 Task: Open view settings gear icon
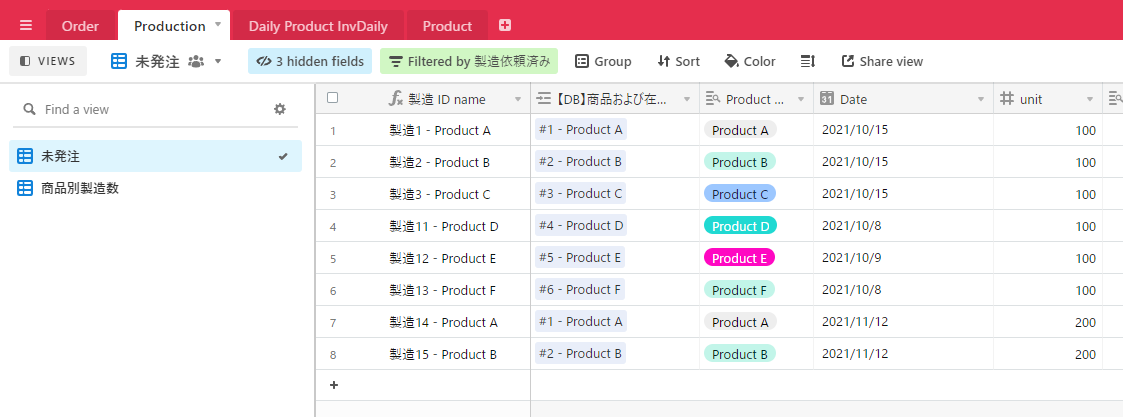click(280, 109)
